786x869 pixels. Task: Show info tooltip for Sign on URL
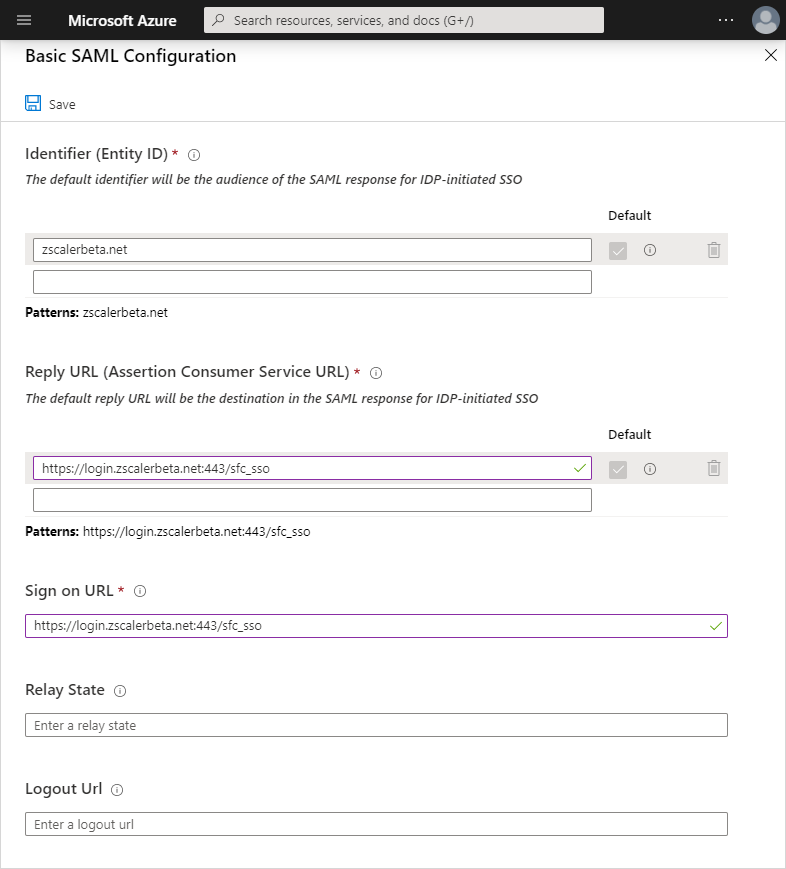tap(140, 591)
